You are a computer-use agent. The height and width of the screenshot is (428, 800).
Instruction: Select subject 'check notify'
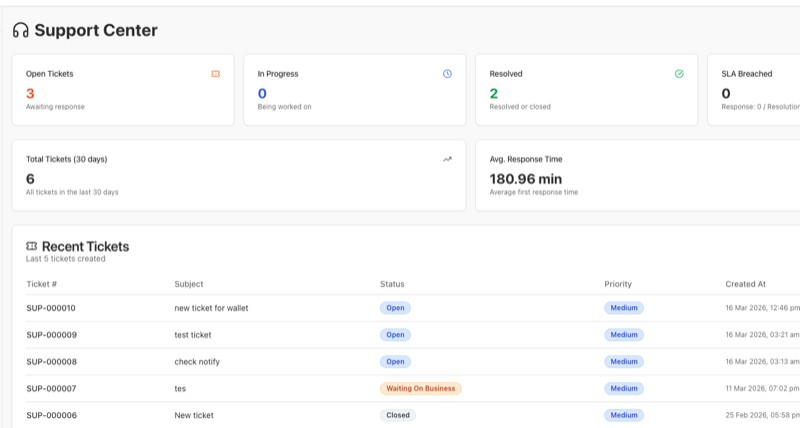[x=197, y=362]
